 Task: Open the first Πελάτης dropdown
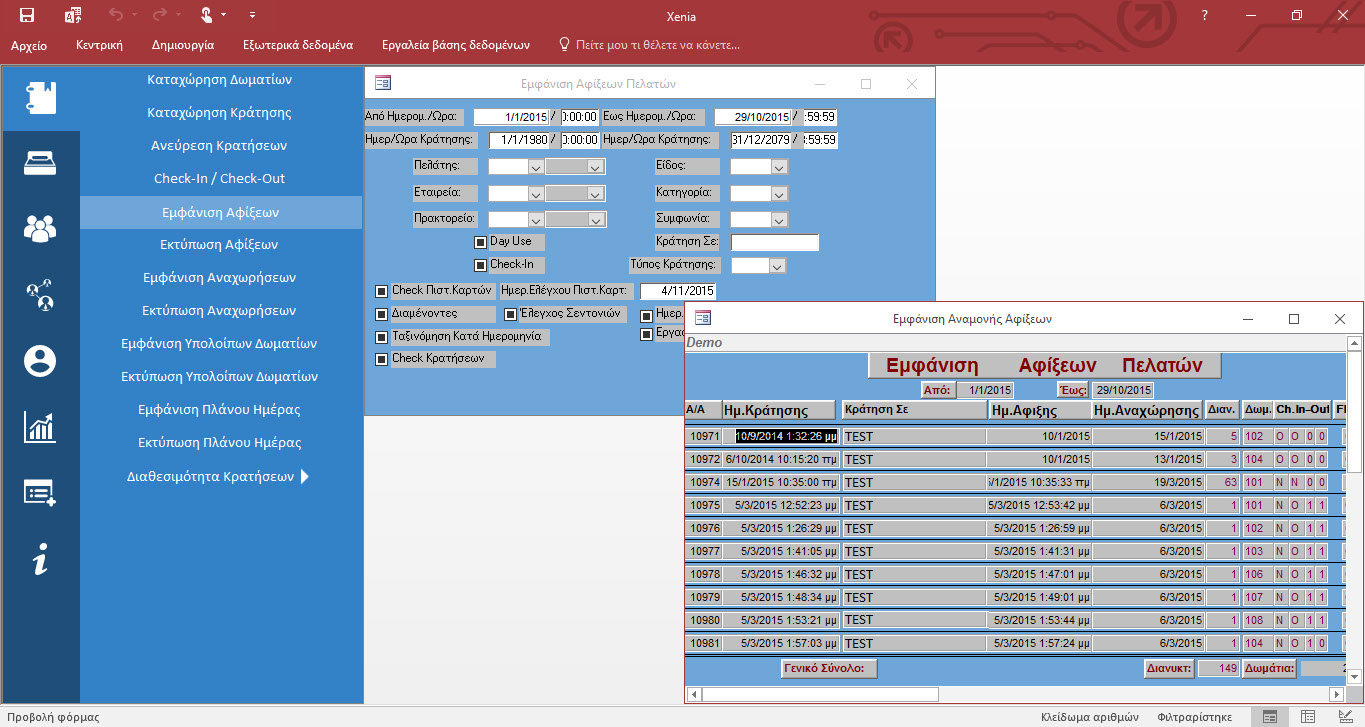535,167
